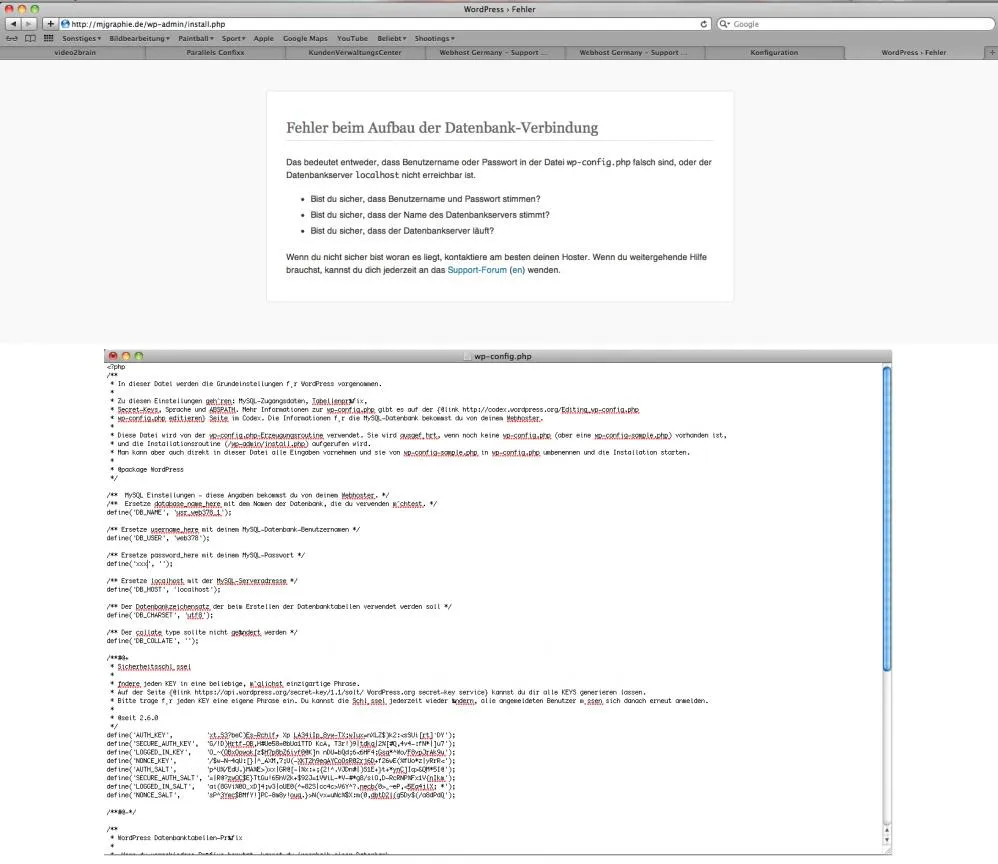This screenshot has width=998, height=864.
Task: Open the Support-Forum link
Action: coord(477,270)
